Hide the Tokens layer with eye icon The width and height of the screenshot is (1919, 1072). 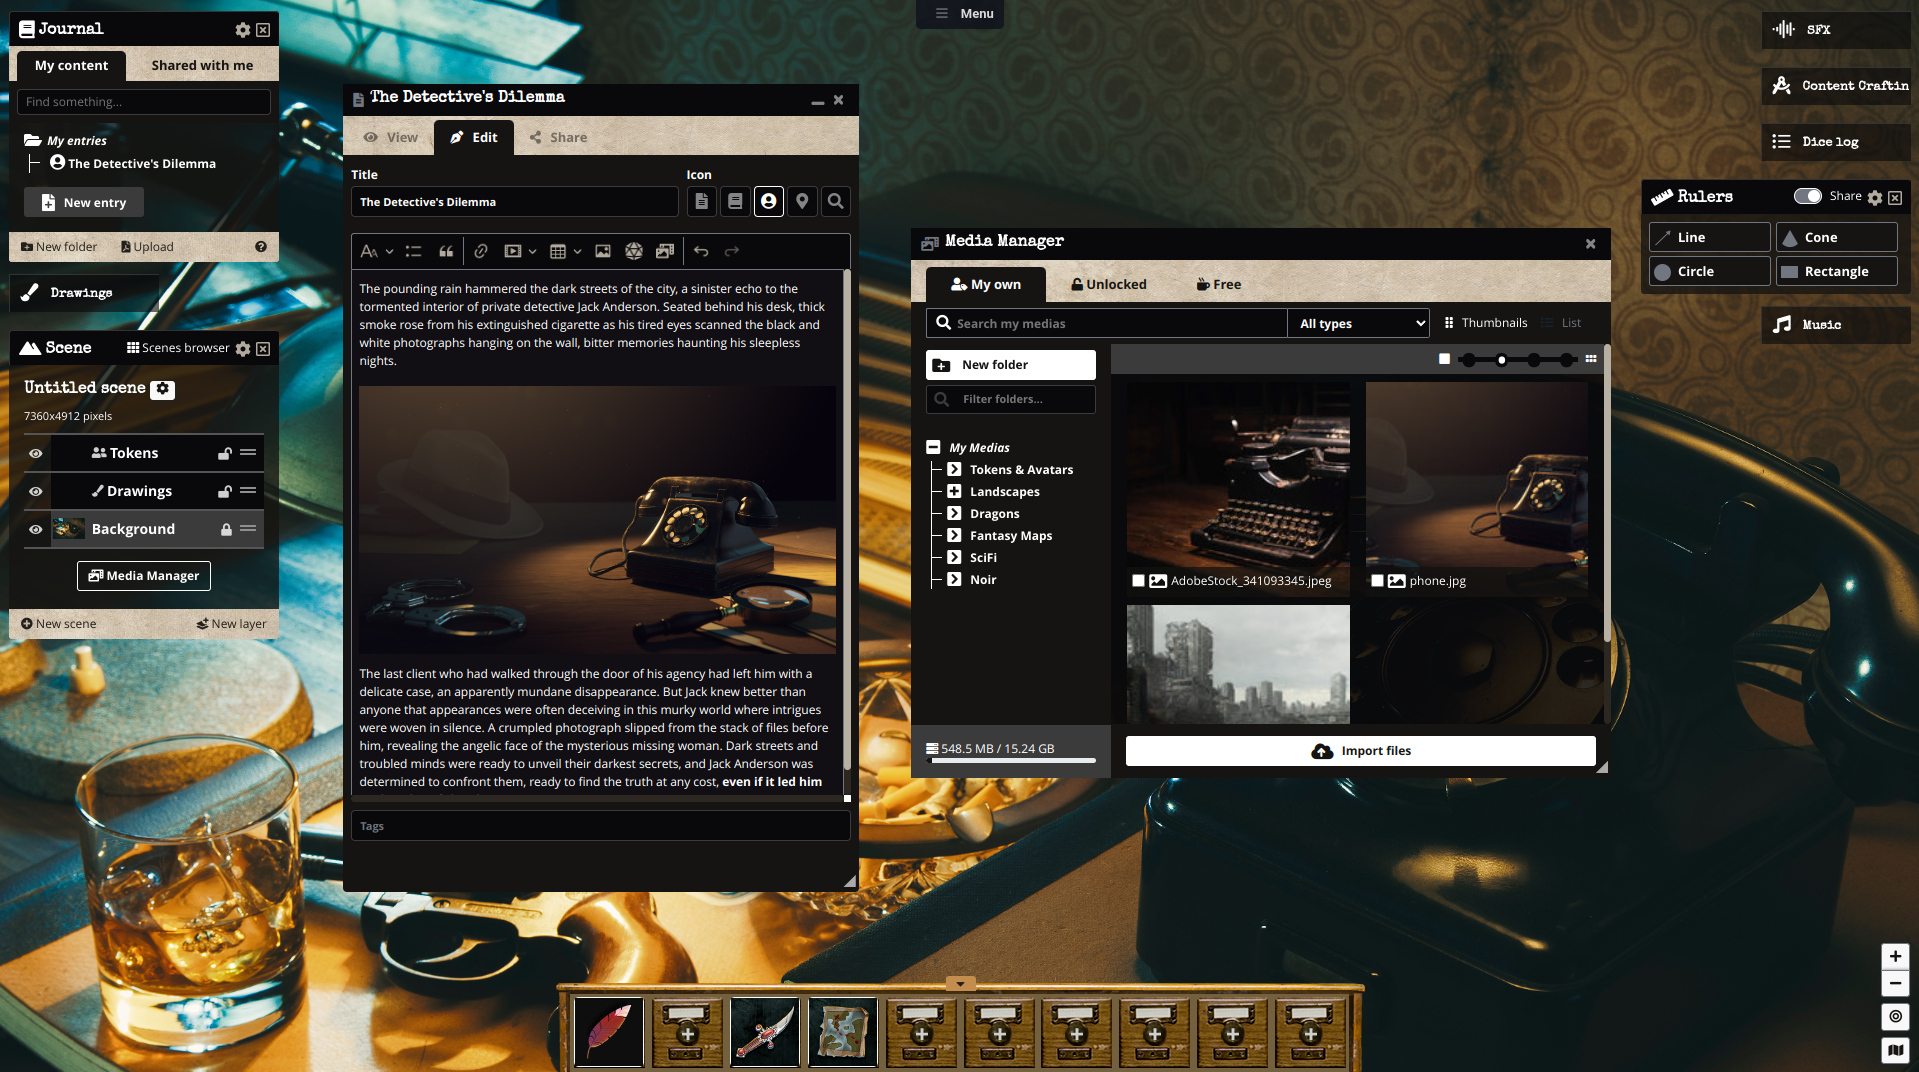coord(36,454)
